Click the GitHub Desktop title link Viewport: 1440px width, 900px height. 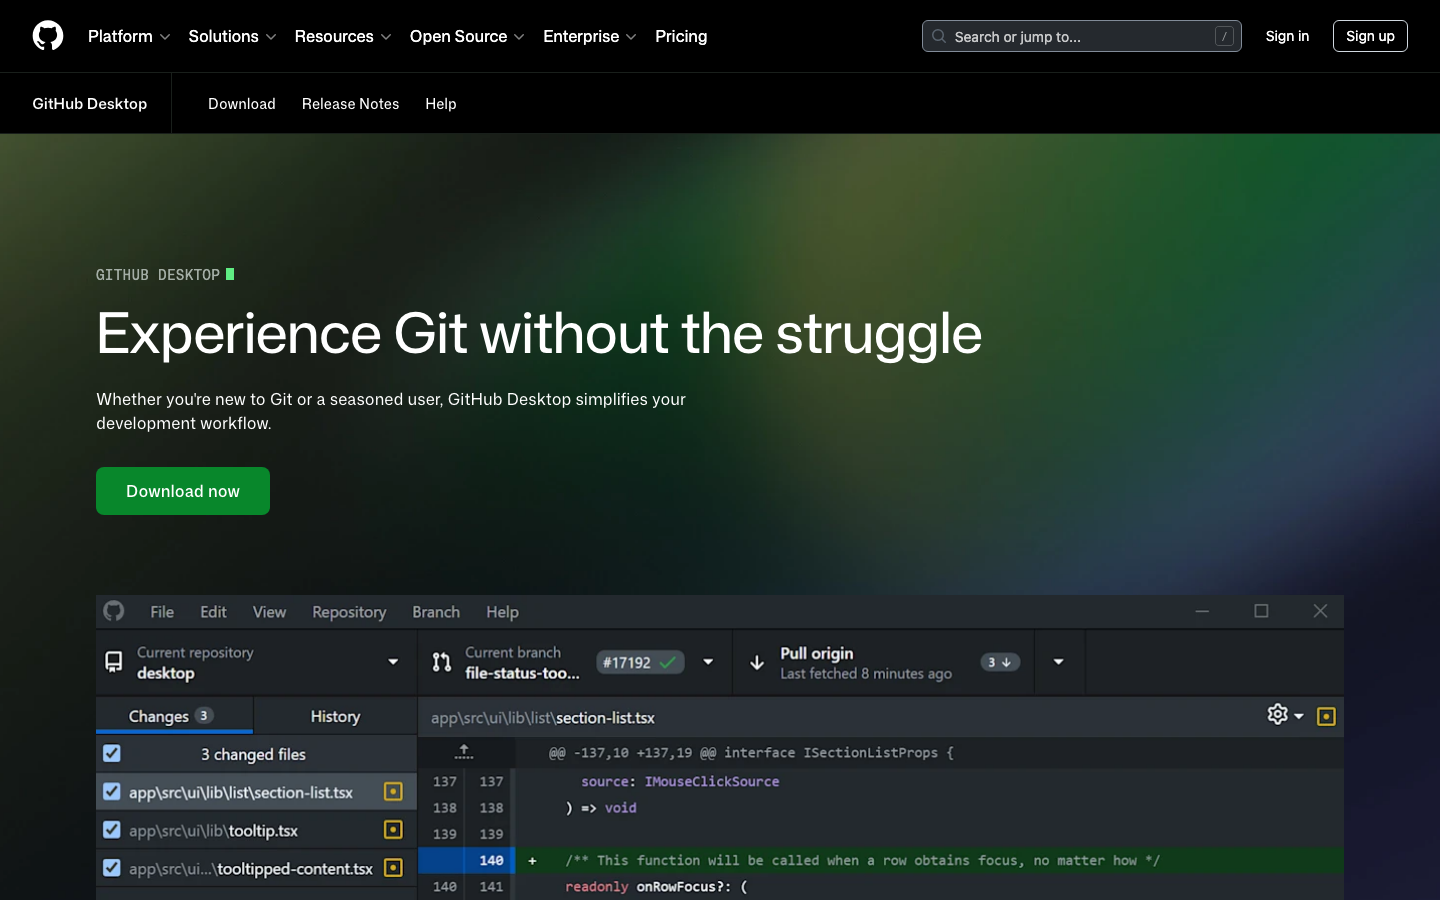tap(89, 104)
